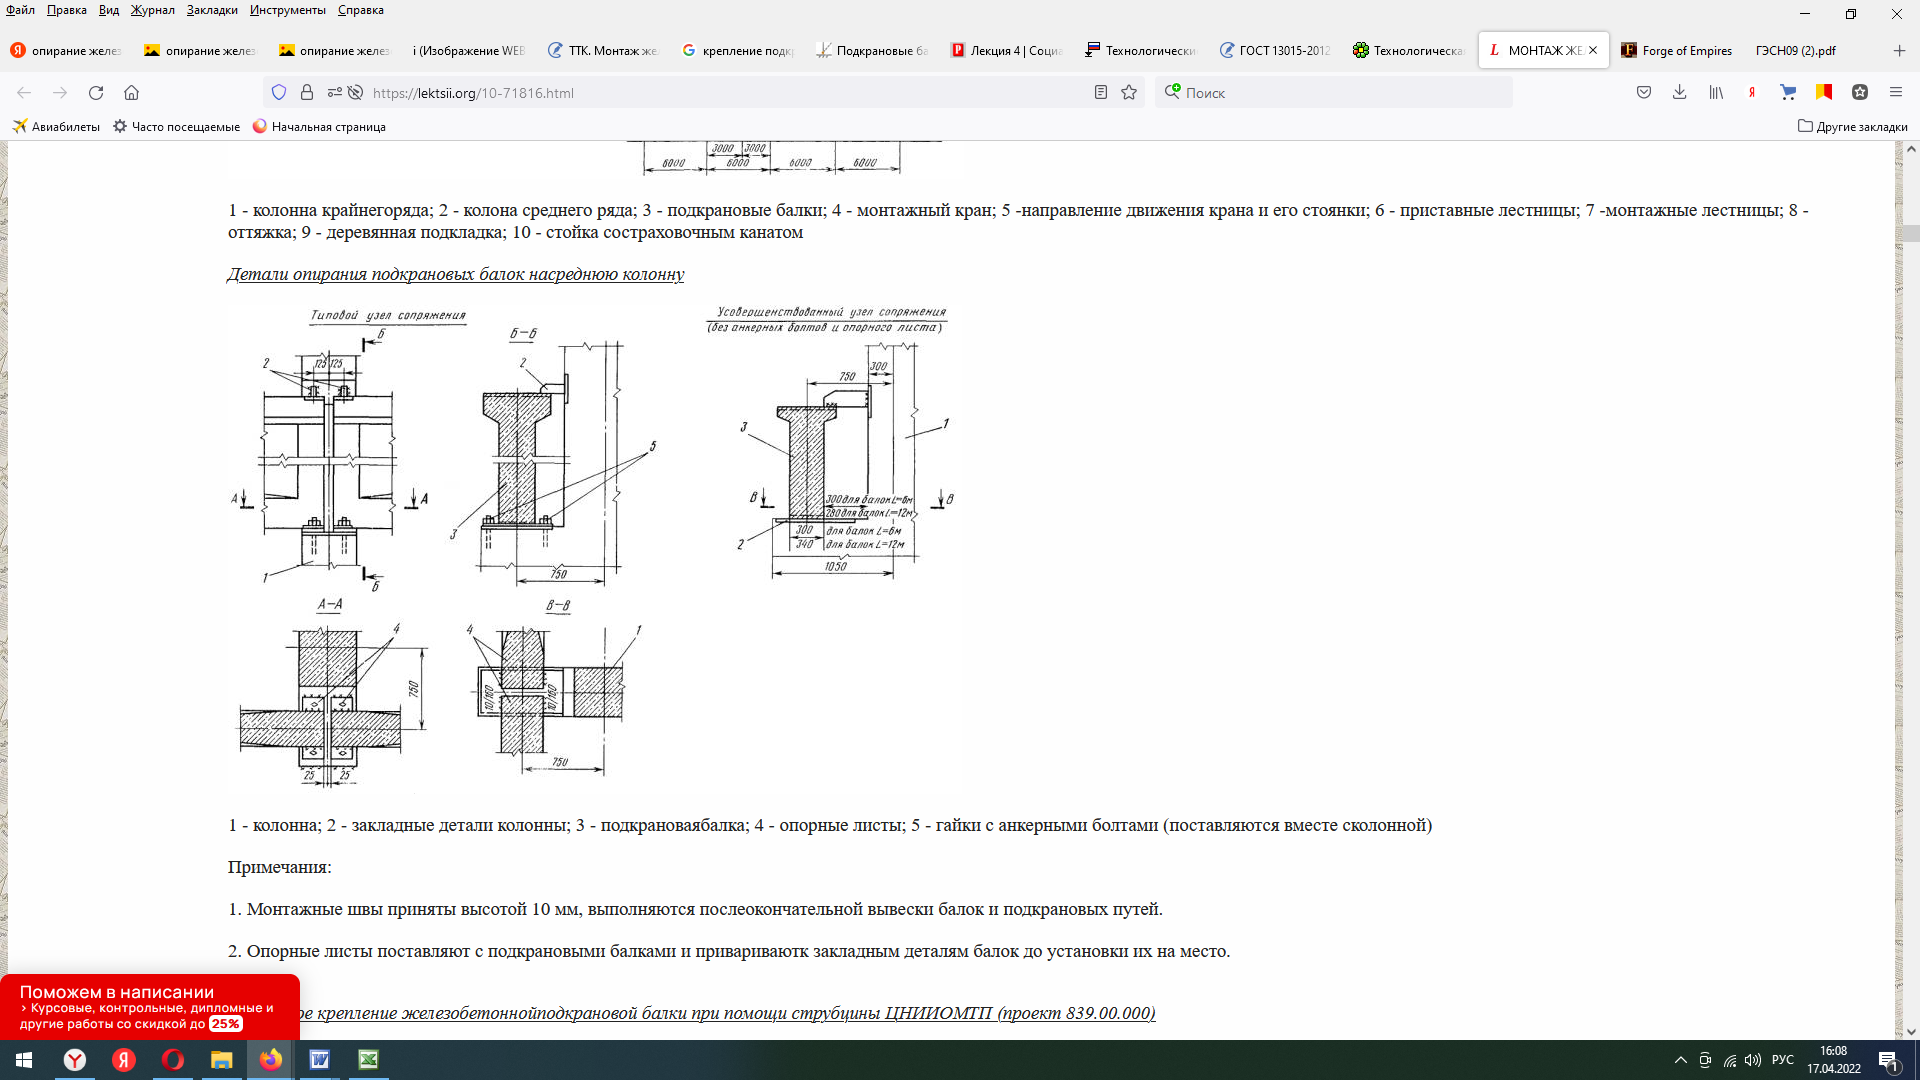
Task: Show site security padlock info
Action: 307,93
